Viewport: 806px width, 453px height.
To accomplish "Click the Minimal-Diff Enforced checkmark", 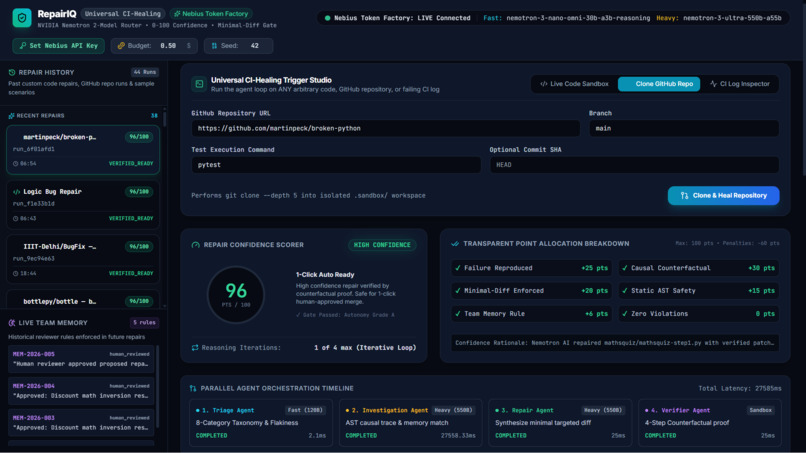I will pos(457,291).
